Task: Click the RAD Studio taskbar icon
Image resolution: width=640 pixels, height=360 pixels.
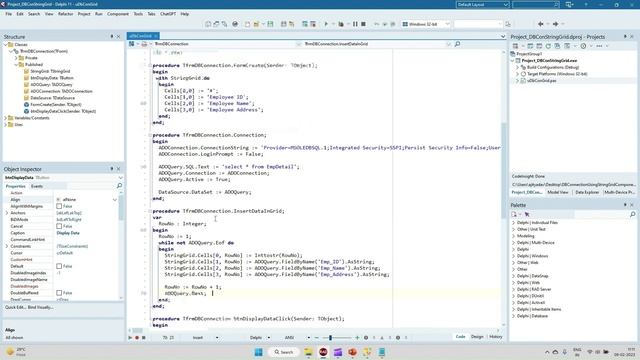Action: pyautogui.click(x=323, y=352)
